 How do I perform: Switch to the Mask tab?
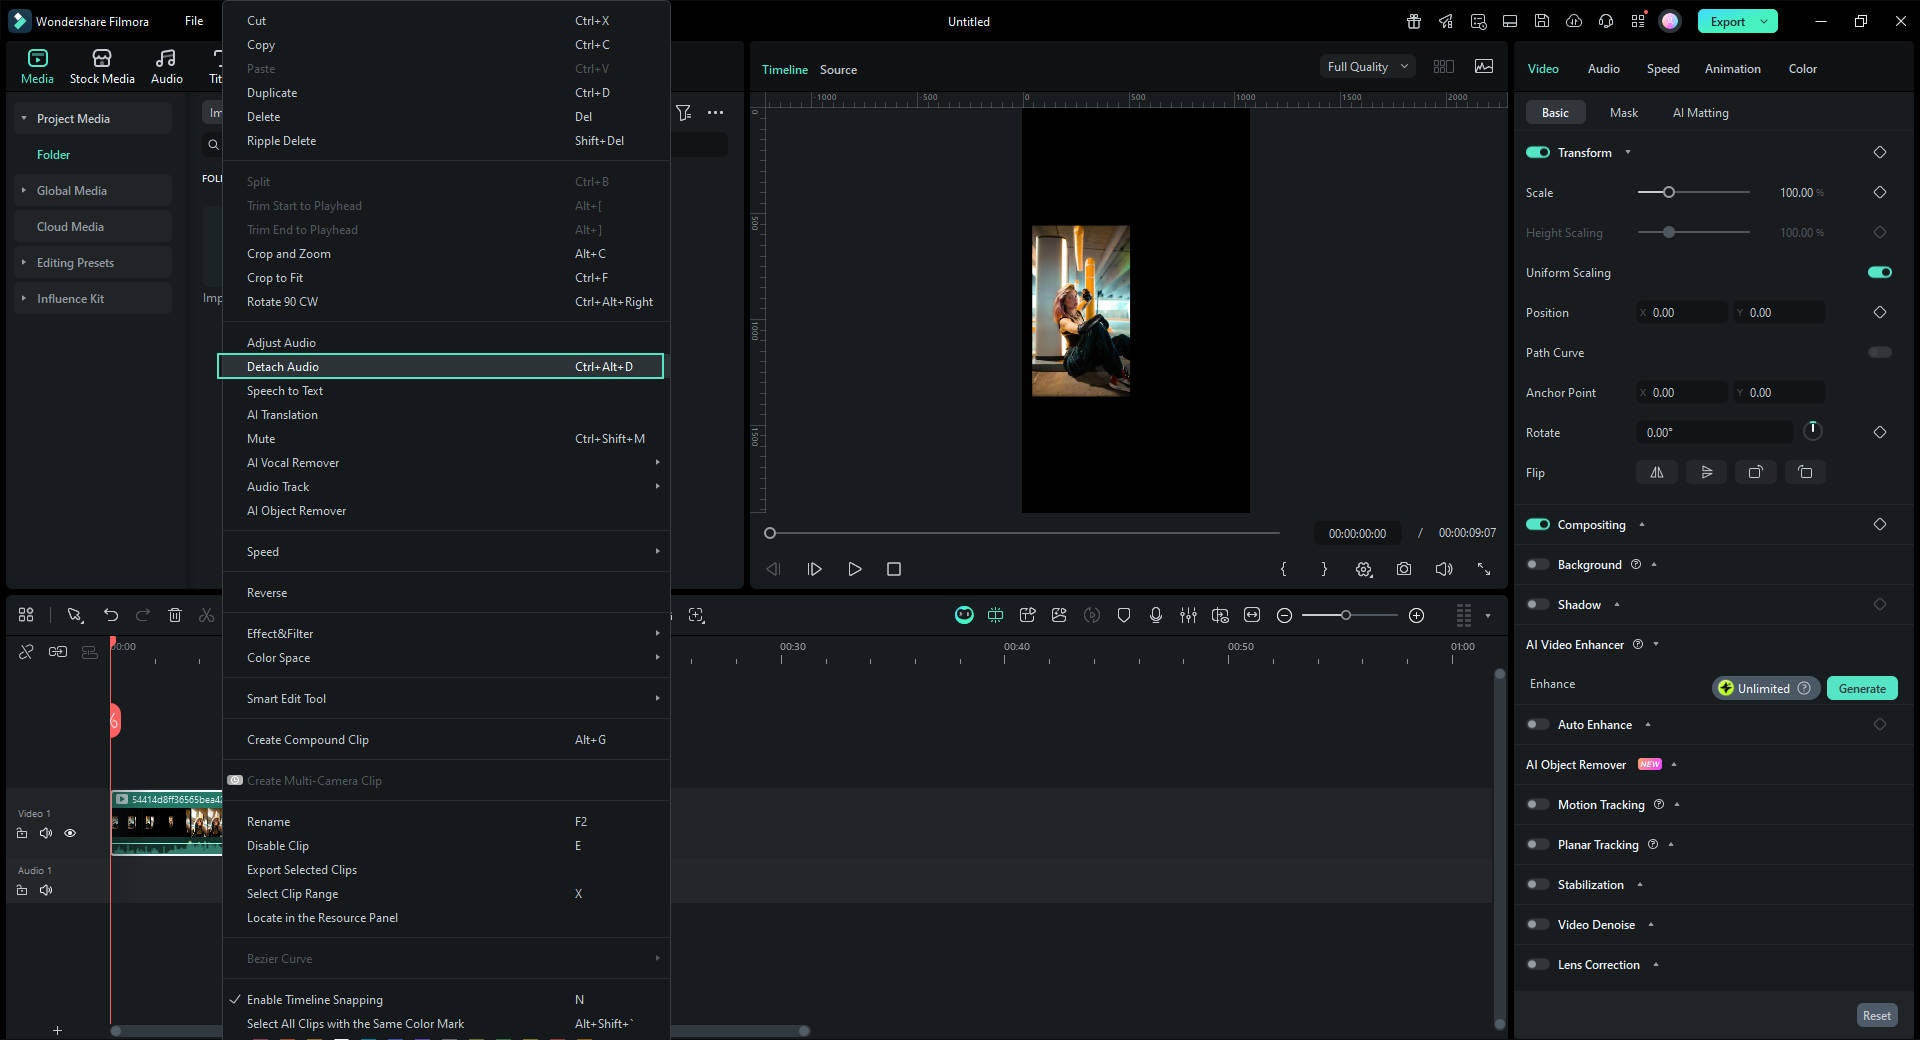(1623, 112)
